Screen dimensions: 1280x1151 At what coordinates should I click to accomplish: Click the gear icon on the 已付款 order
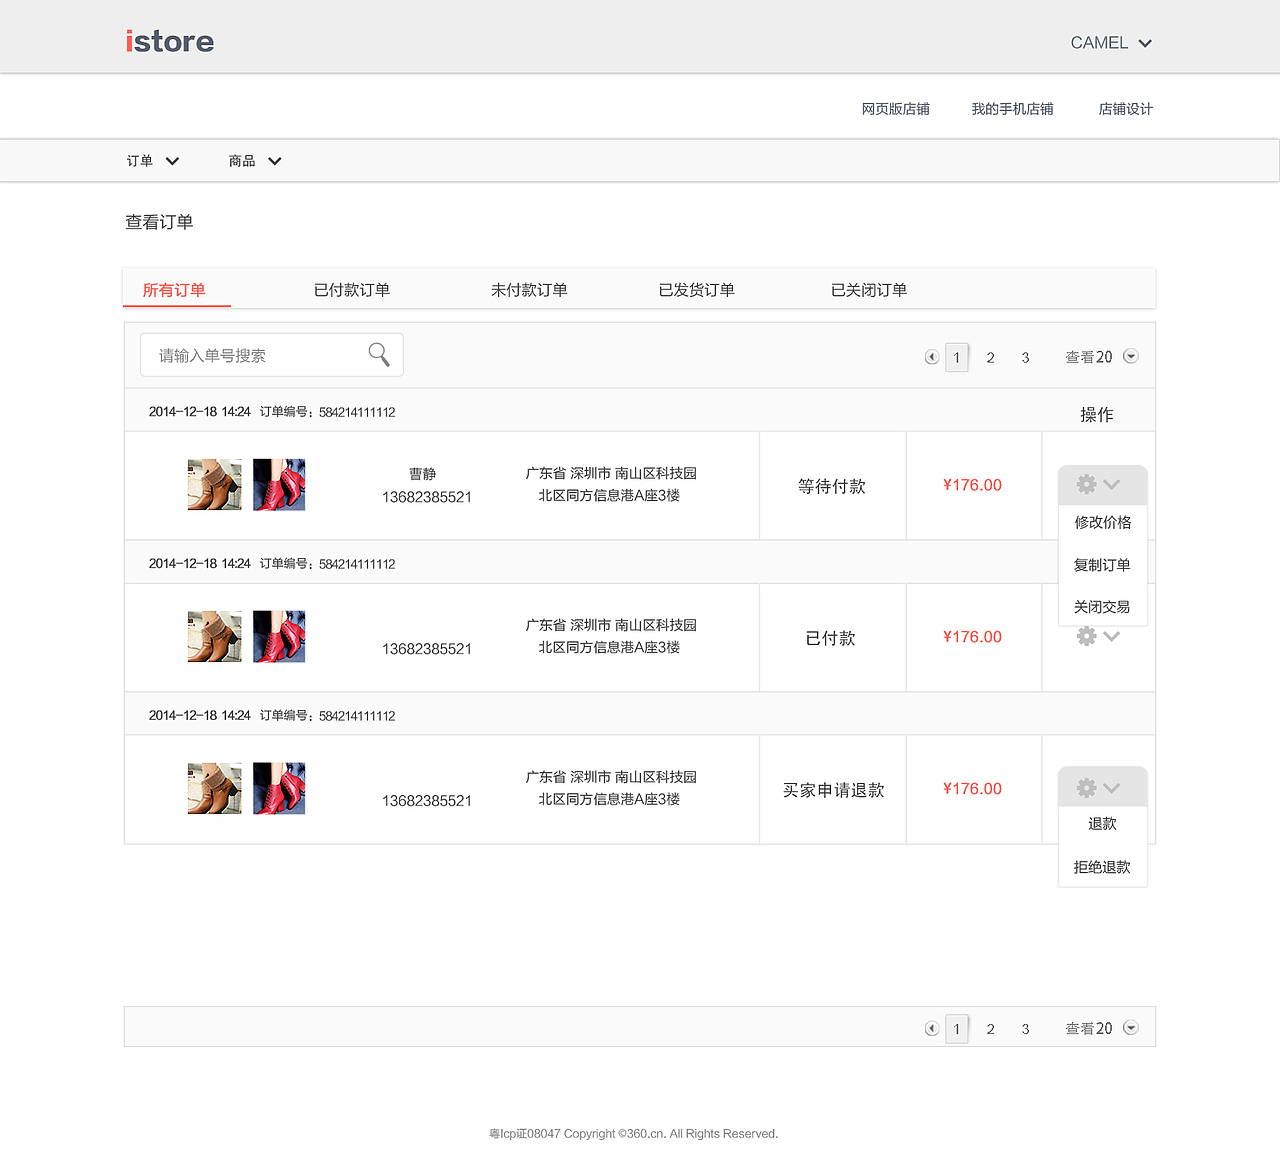[1087, 636]
